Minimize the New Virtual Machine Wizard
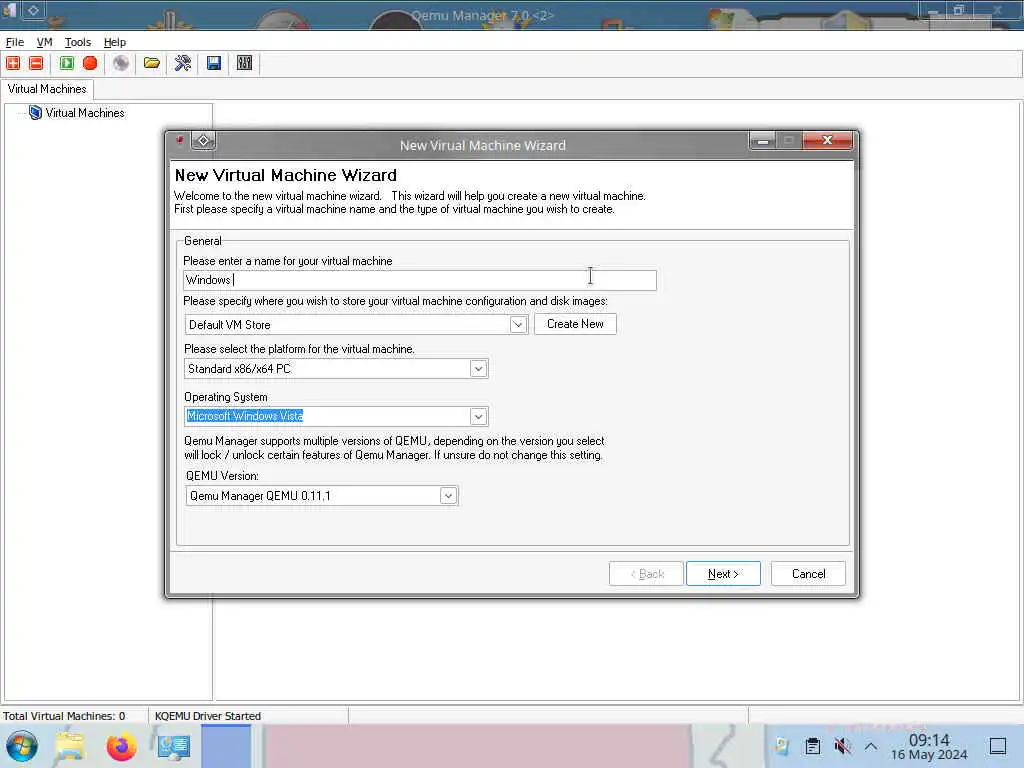The height and width of the screenshot is (768, 1024). [762, 140]
